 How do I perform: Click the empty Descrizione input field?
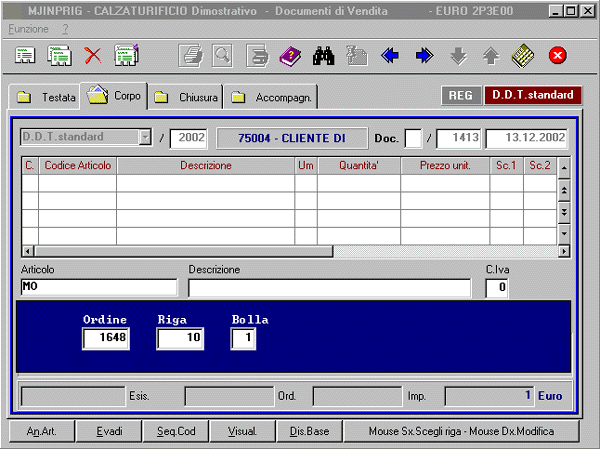[329, 287]
